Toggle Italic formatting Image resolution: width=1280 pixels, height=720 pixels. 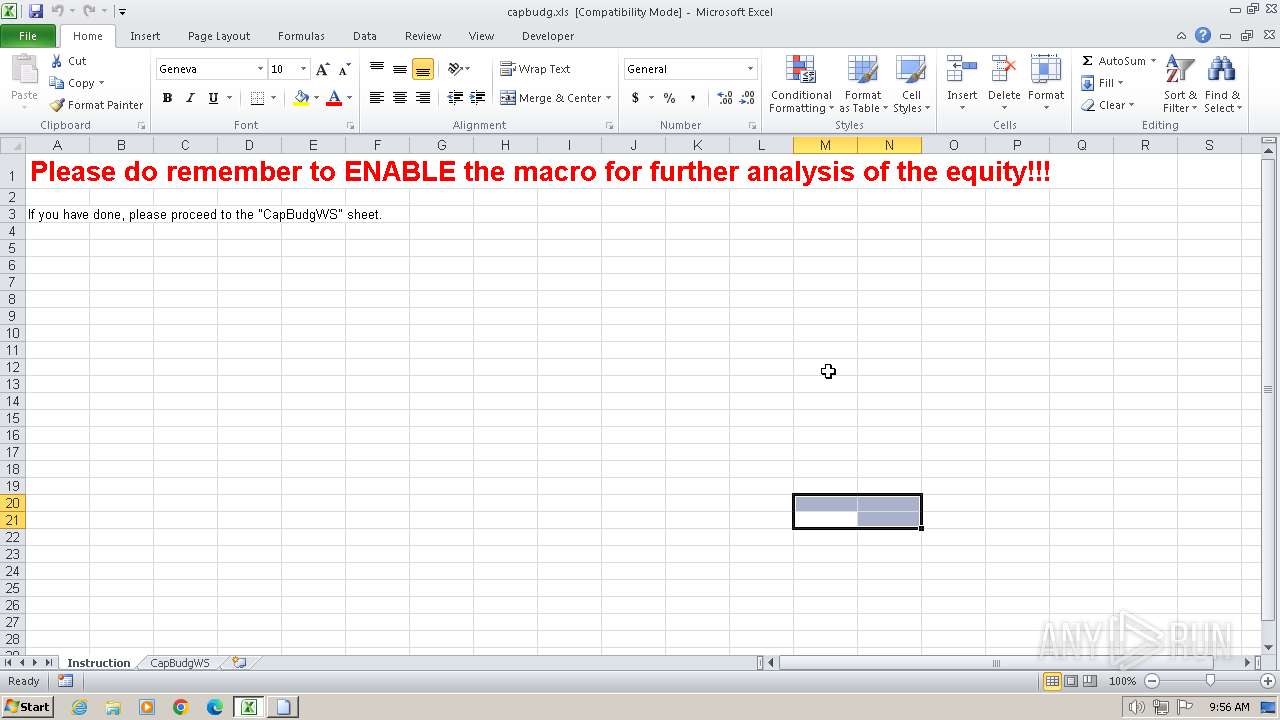190,98
